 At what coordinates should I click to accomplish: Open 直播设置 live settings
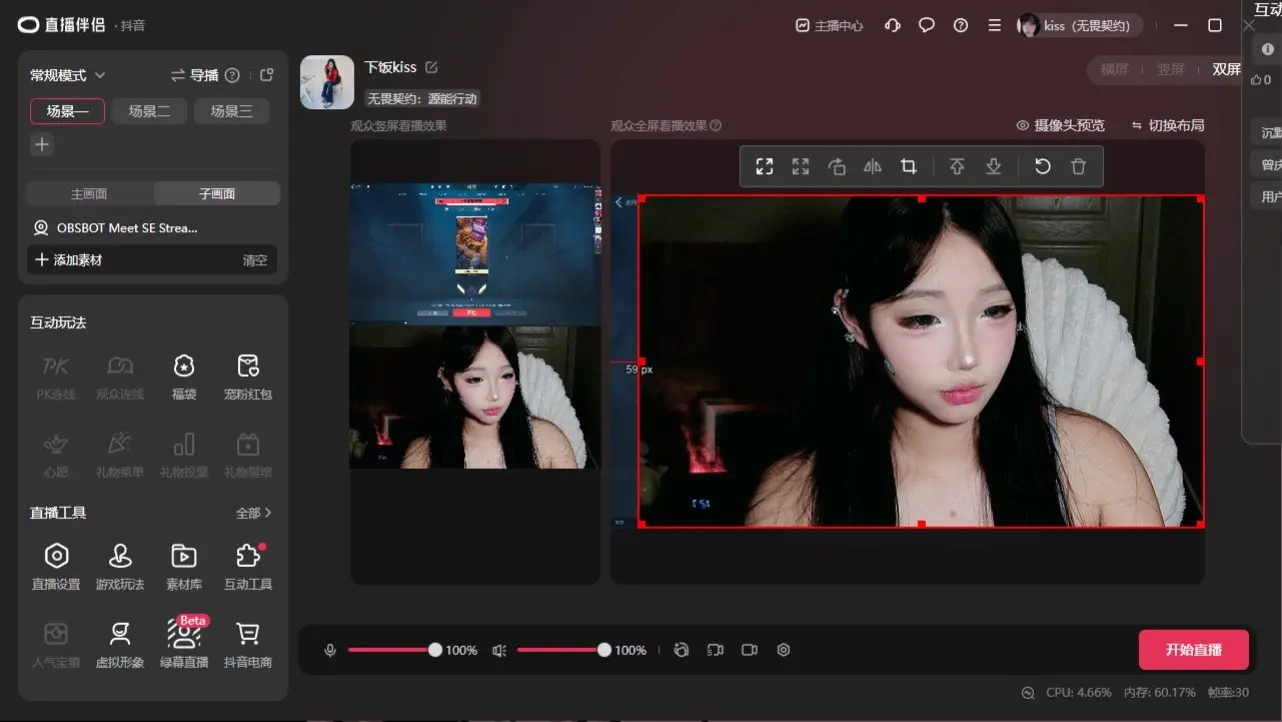[56, 566]
